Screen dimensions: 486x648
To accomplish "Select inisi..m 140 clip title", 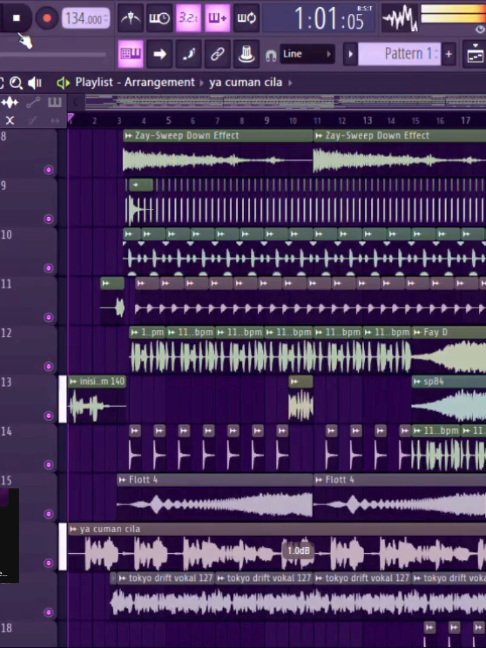I will pos(102,381).
